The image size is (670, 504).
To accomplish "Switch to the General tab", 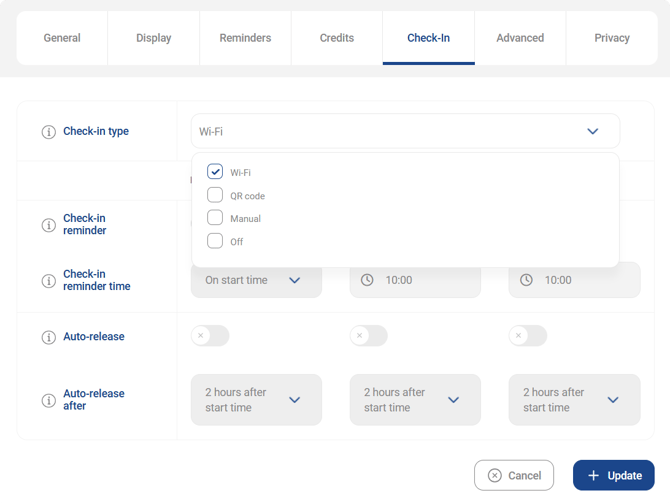I will point(62,38).
